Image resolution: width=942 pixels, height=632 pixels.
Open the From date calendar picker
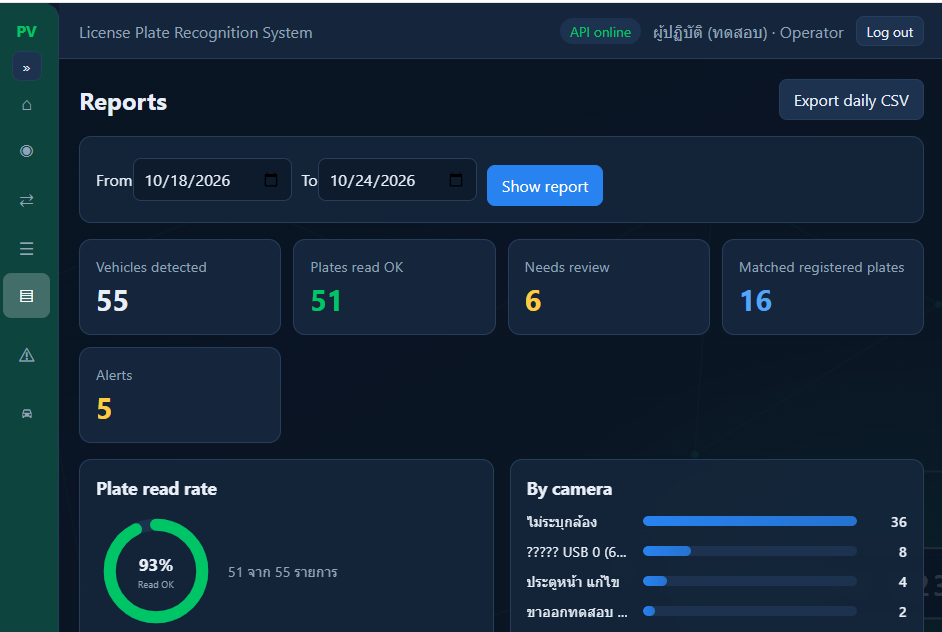click(x=271, y=180)
